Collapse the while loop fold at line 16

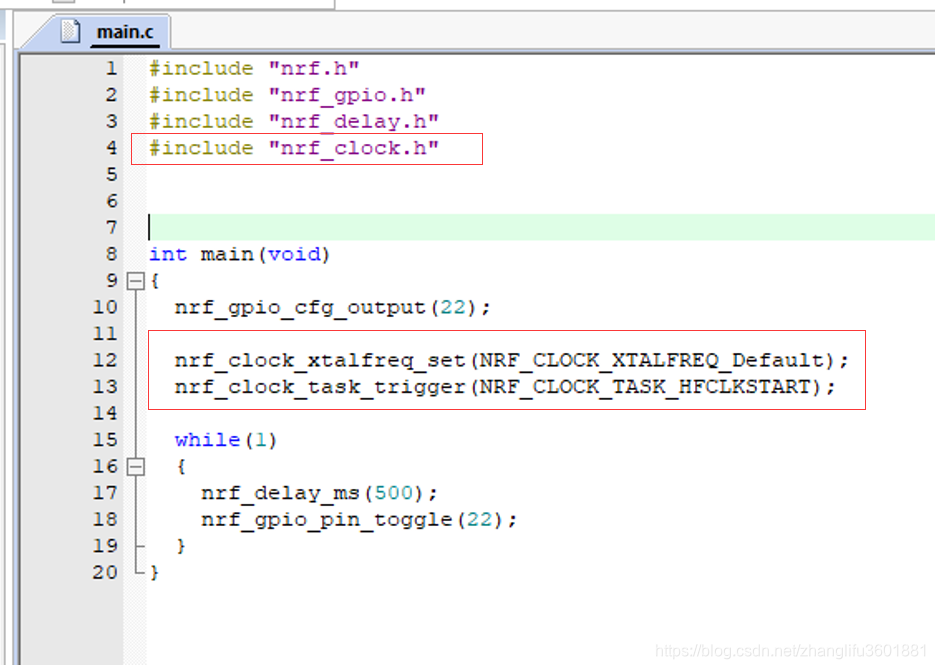[136, 466]
